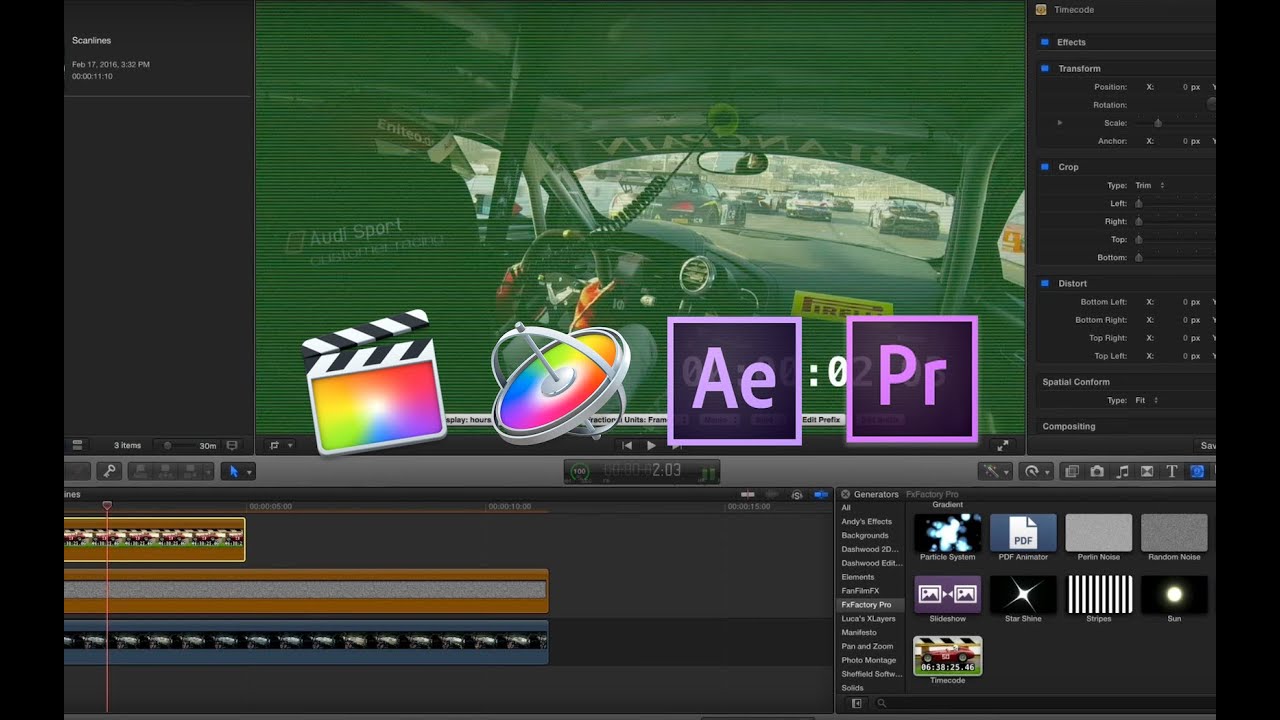Select Solids category
The width and height of the screenshot is (1280, 720).
pos(852,688)
